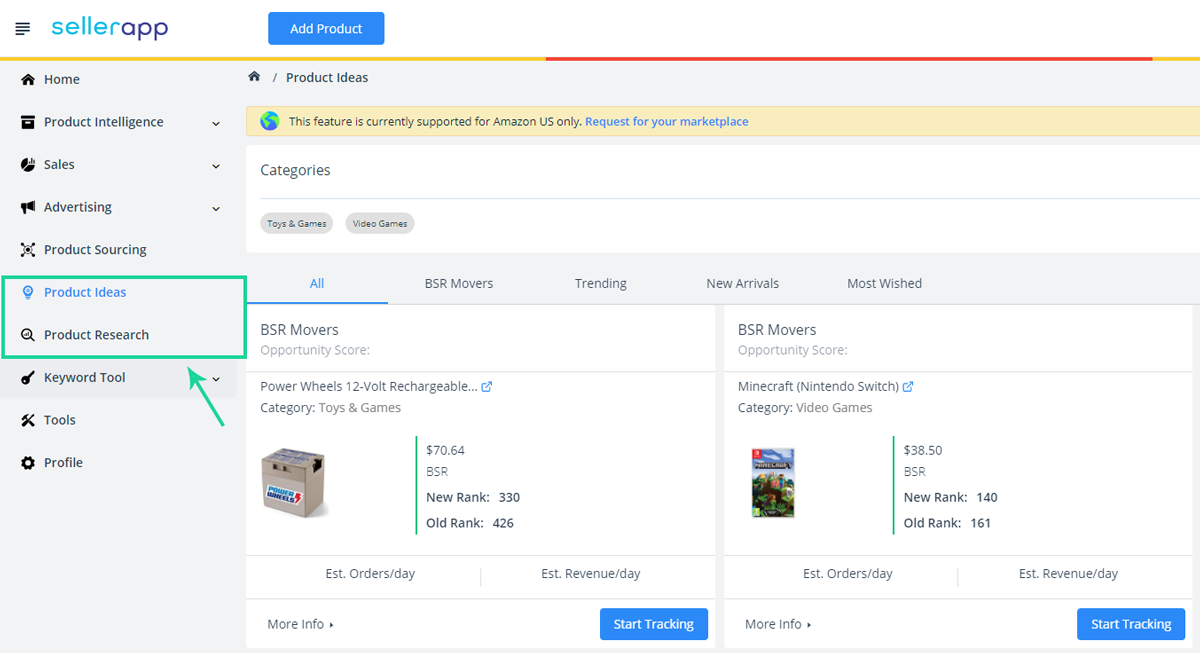
Task: Click the Product Ideas lightbulb icon
Action: 28,292
